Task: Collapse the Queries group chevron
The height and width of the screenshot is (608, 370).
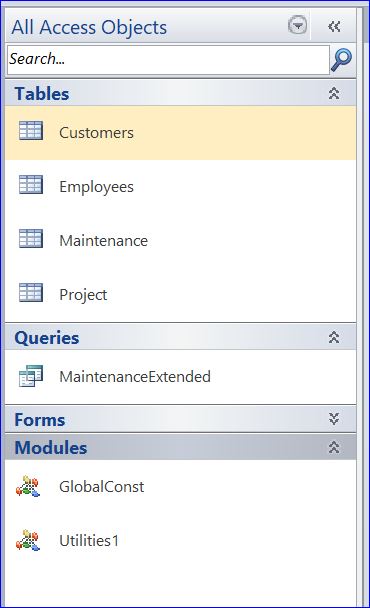Action: [334, 337]
